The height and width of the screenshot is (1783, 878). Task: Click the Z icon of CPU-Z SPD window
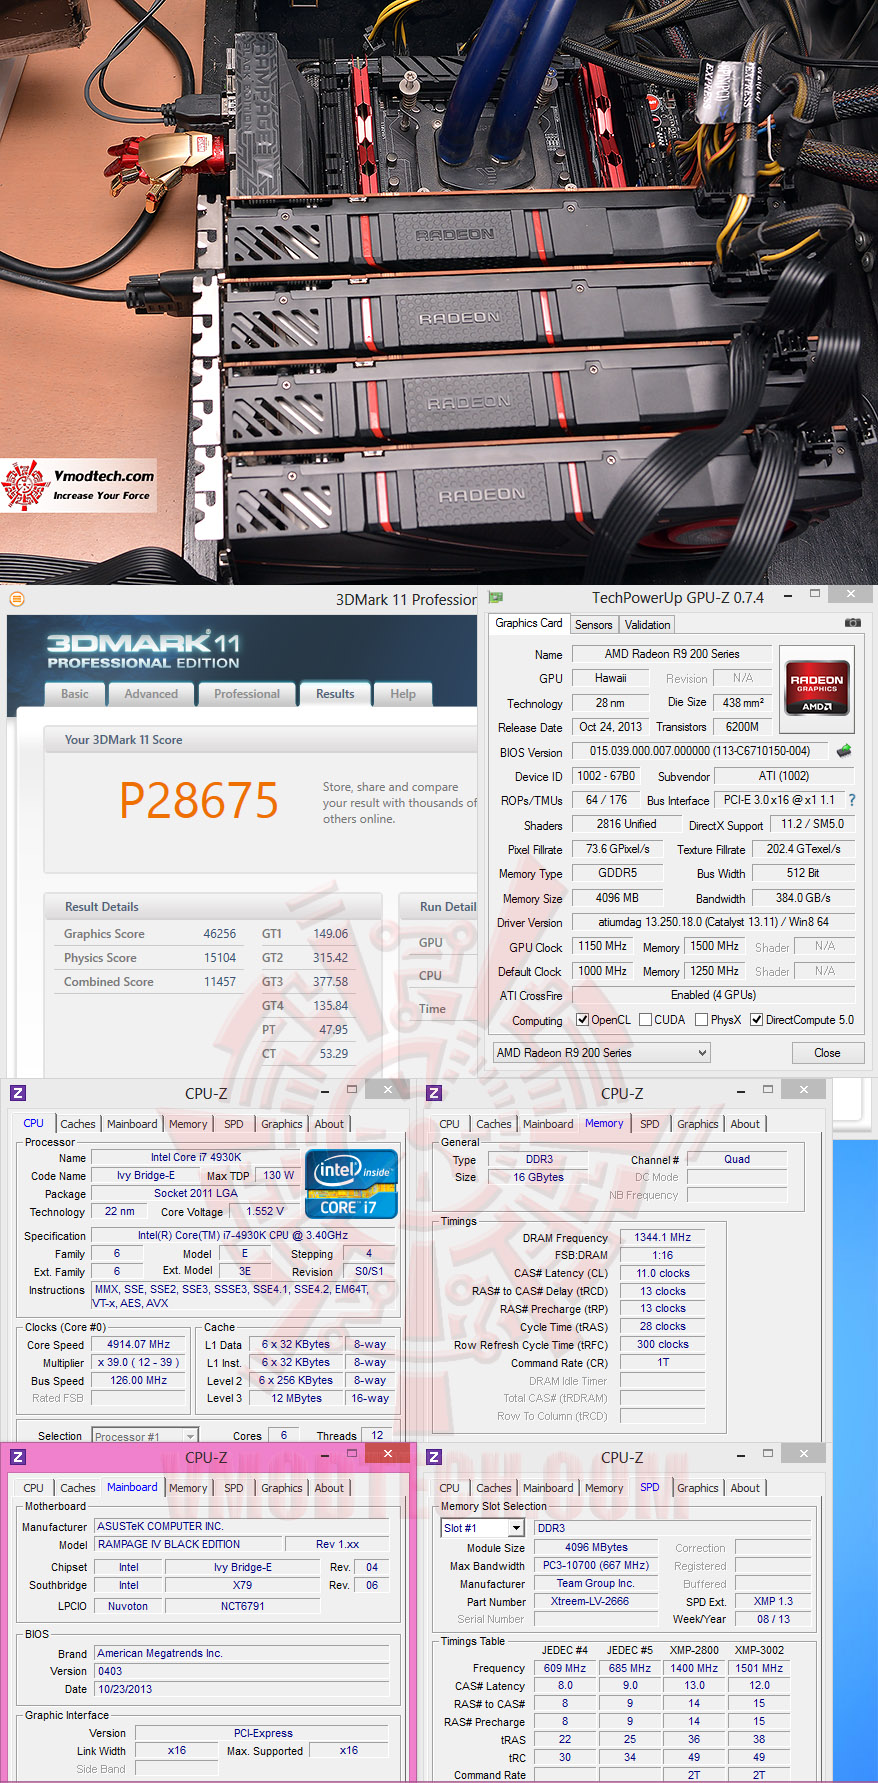point(434,1457)
